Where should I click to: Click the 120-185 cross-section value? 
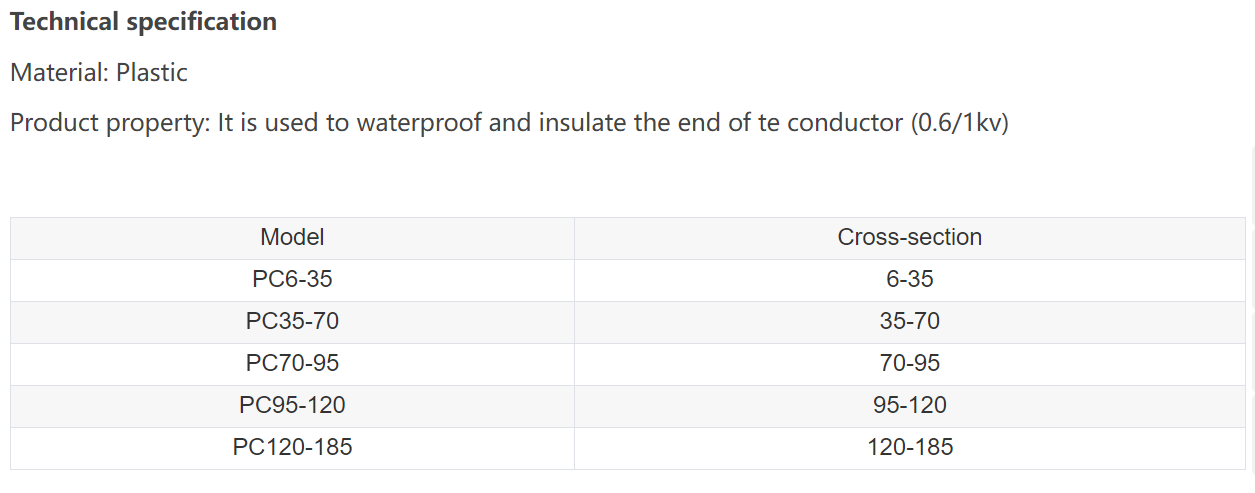pyautogui.click(x=909, y=448)
